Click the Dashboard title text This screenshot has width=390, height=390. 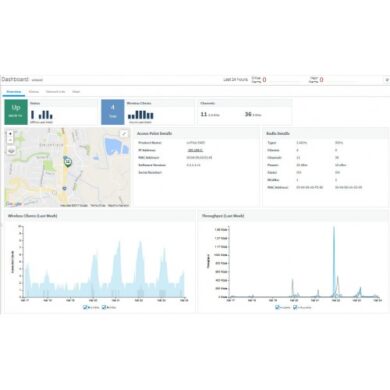15,80
